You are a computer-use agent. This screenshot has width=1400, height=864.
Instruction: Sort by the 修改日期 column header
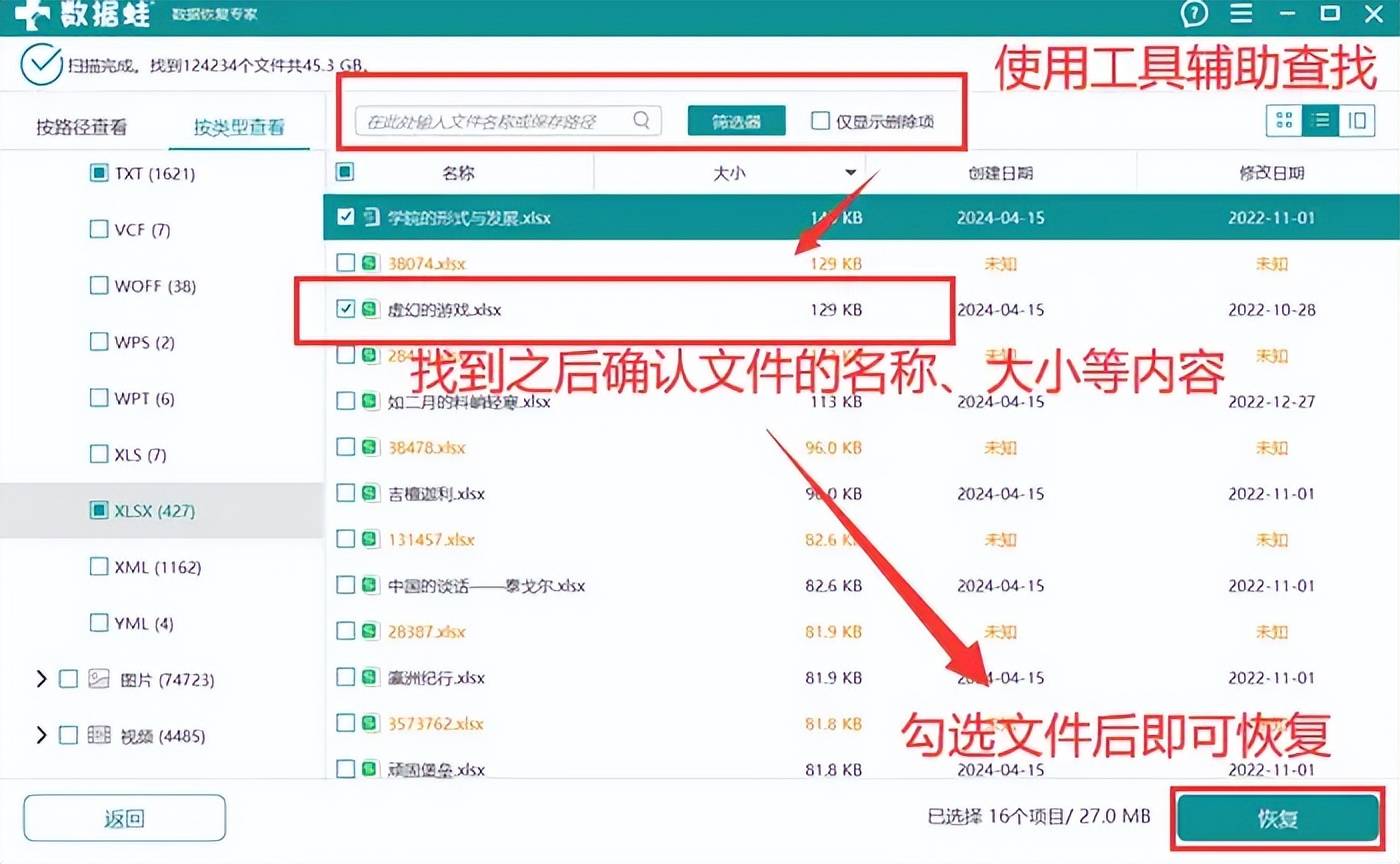pyautogui.click(x=1271, y=173)
